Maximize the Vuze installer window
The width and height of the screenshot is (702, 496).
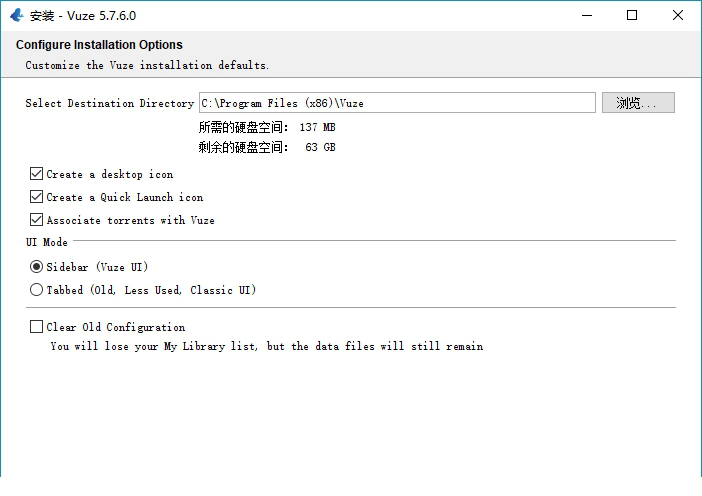pos(631,15)
